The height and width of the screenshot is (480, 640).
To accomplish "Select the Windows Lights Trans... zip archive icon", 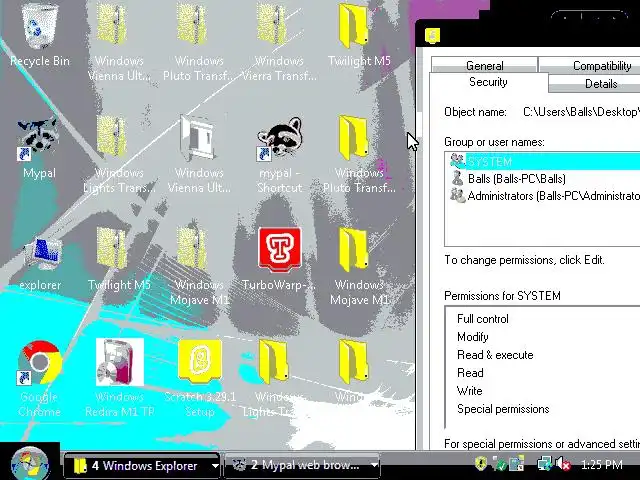I will (x=111, y=138).
